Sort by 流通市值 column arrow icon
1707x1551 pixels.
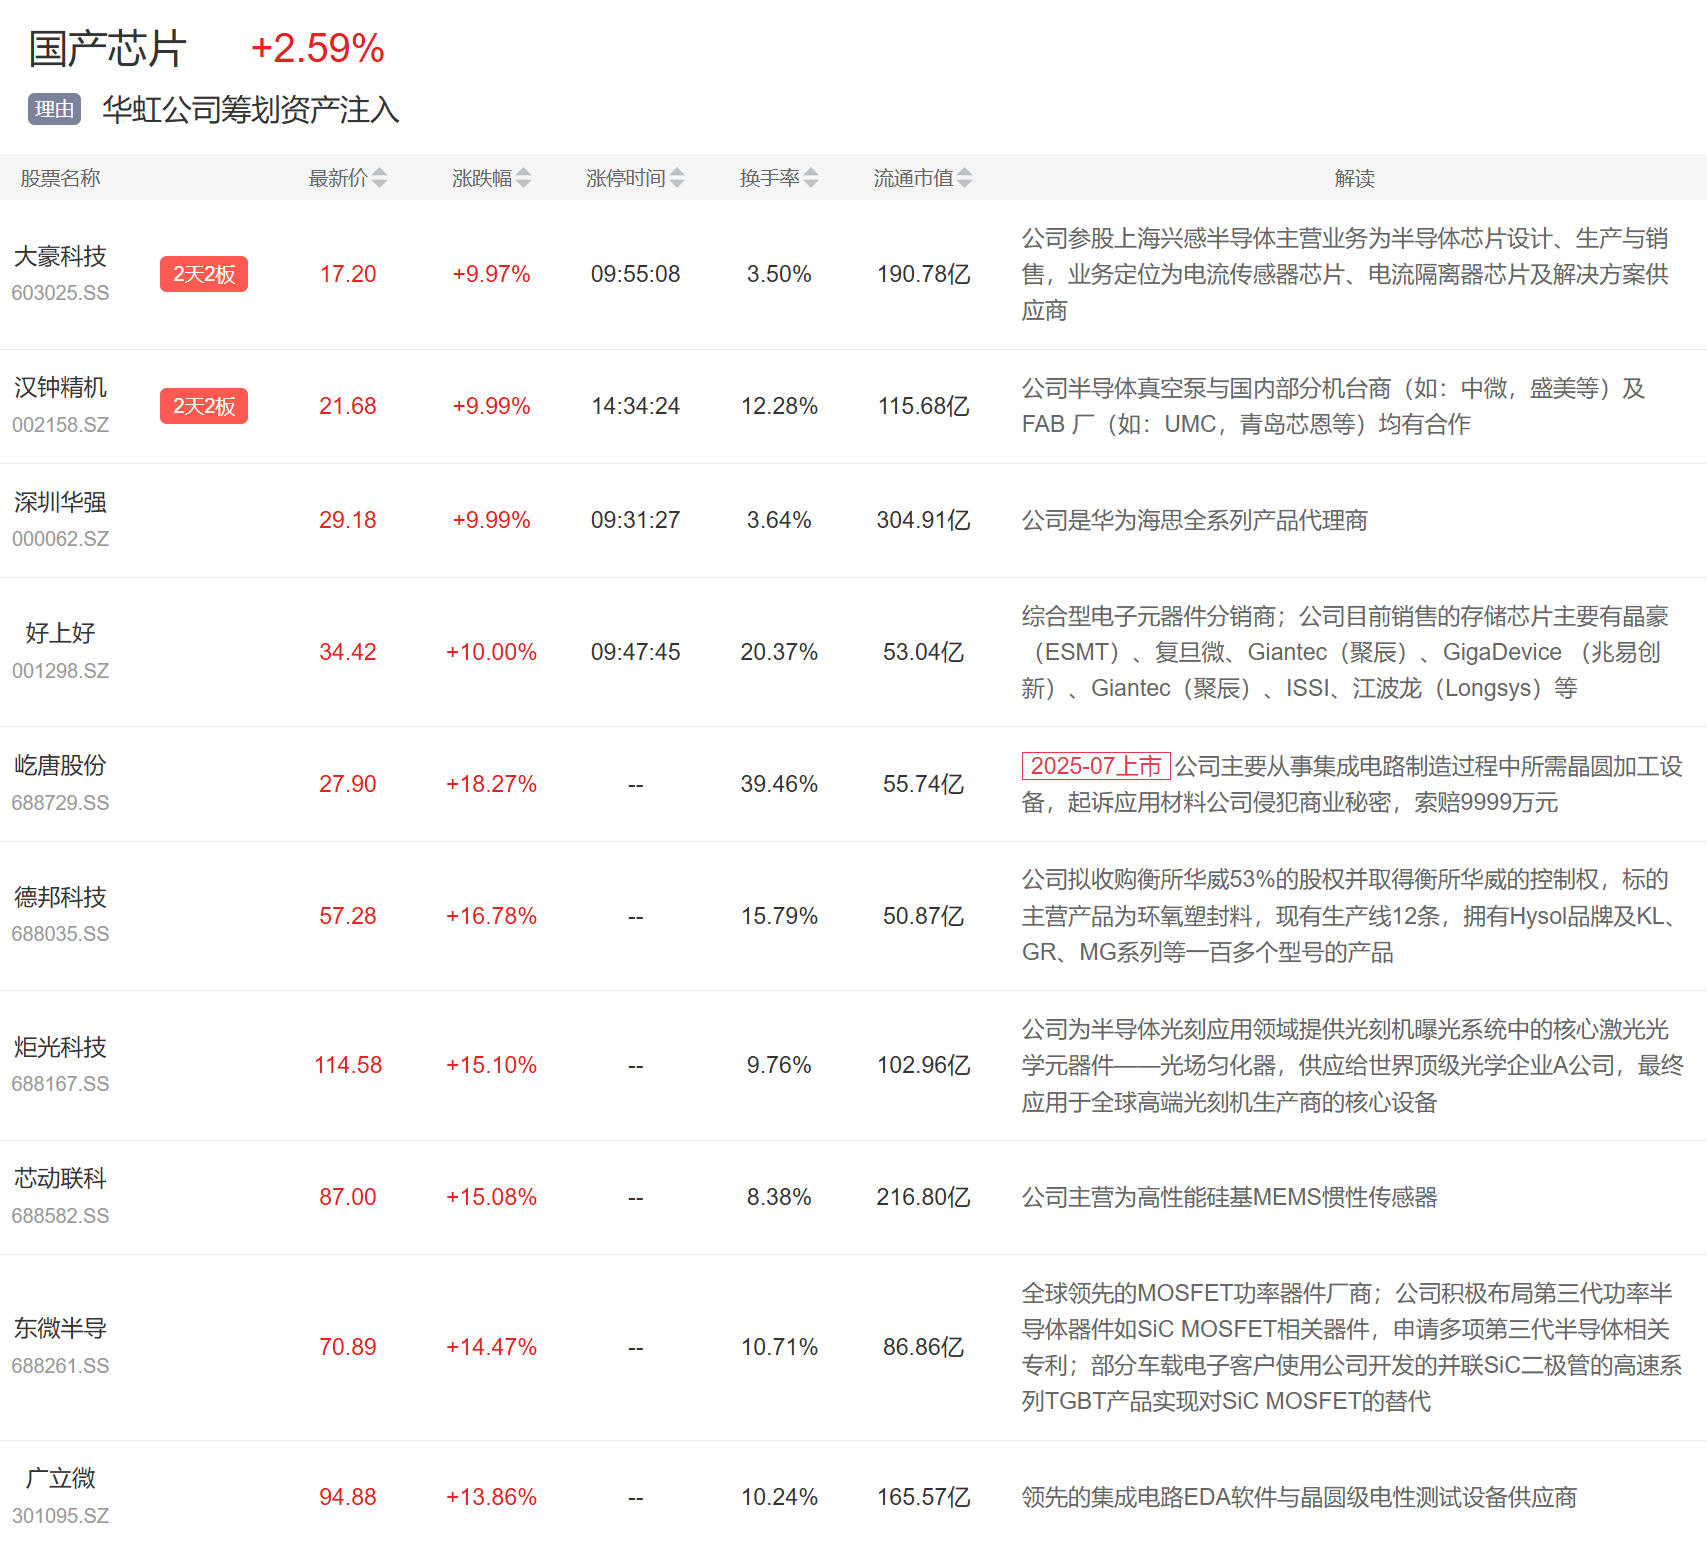point(964,178)
